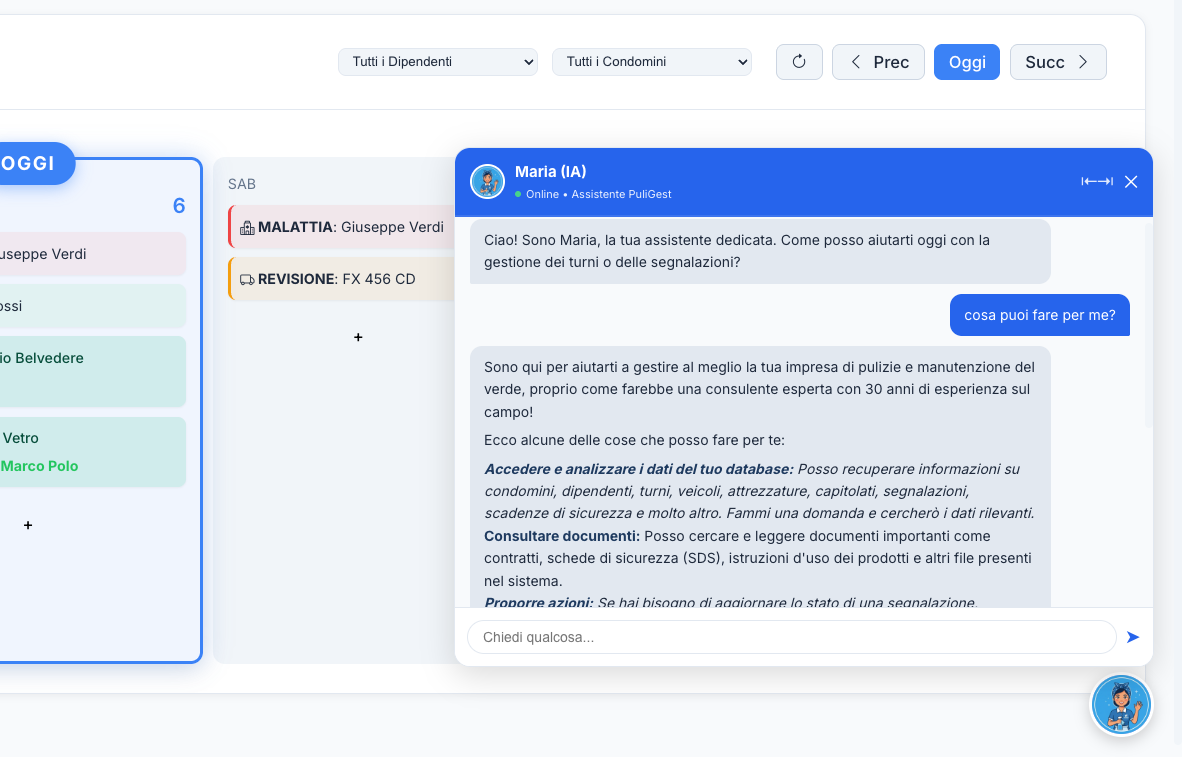Close the Maria chat window

[x=1131, y=182]
